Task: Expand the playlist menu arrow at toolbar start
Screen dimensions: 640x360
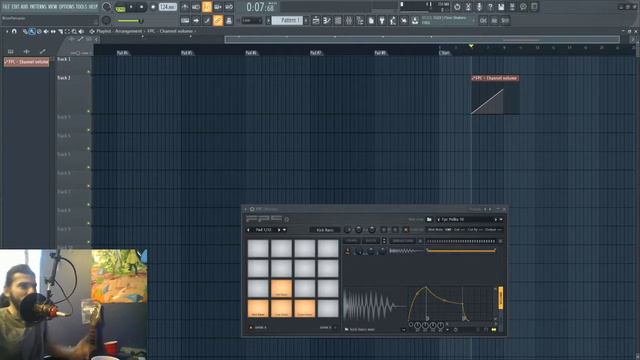Action: 7,31
